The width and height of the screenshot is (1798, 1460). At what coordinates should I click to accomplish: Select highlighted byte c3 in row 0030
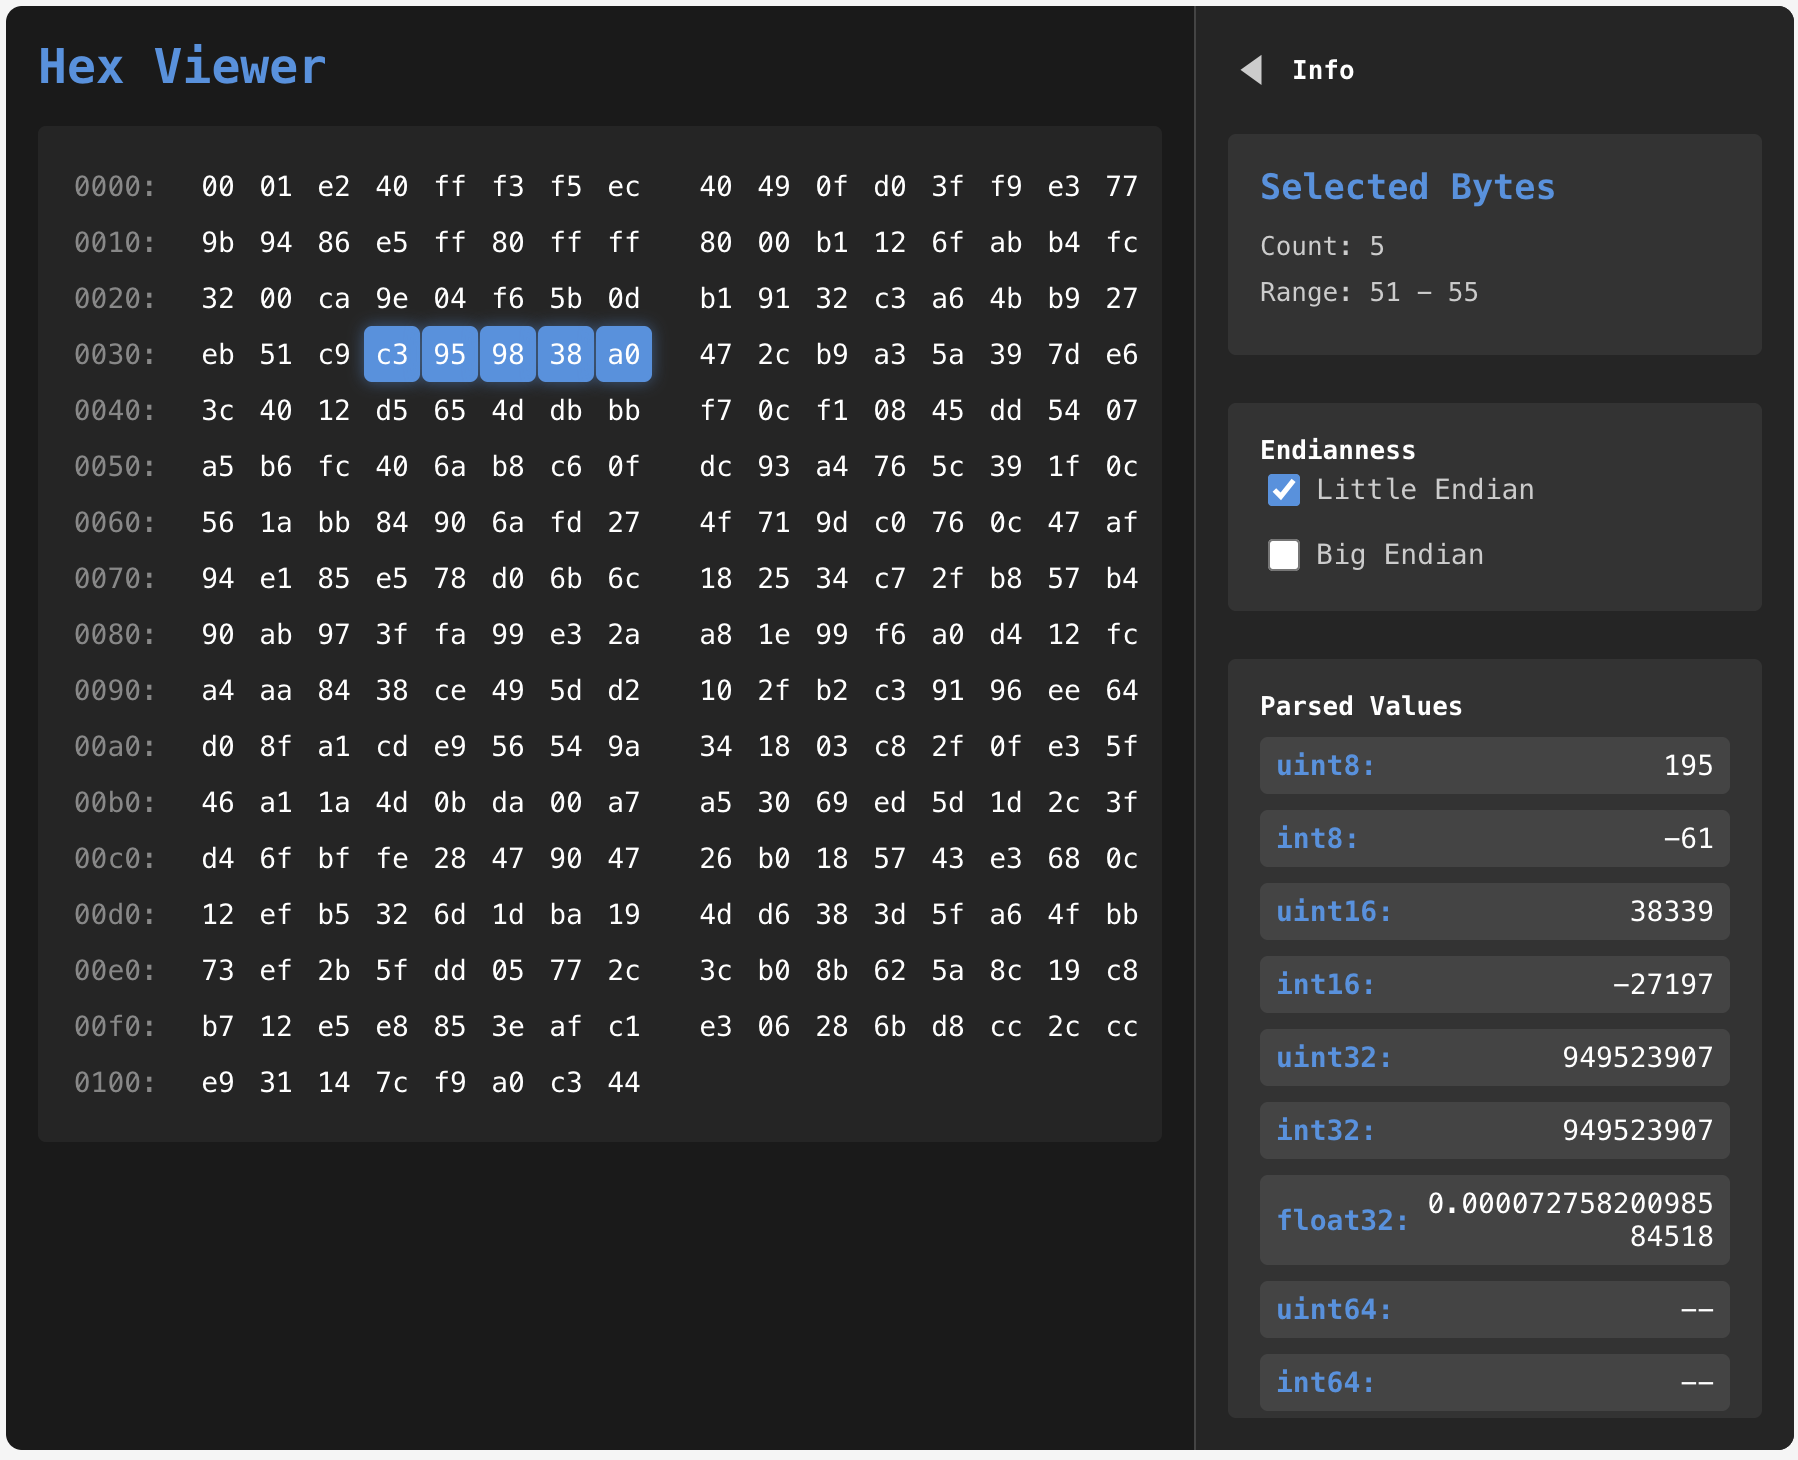coord(392,354)
